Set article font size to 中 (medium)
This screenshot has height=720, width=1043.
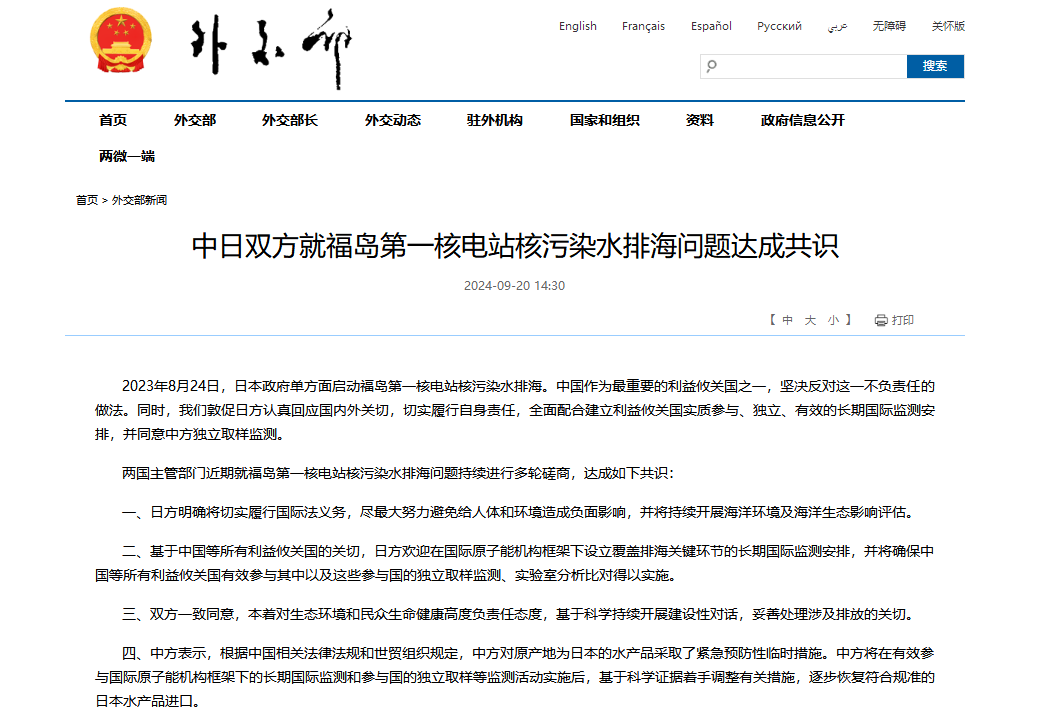coord(787,320)
